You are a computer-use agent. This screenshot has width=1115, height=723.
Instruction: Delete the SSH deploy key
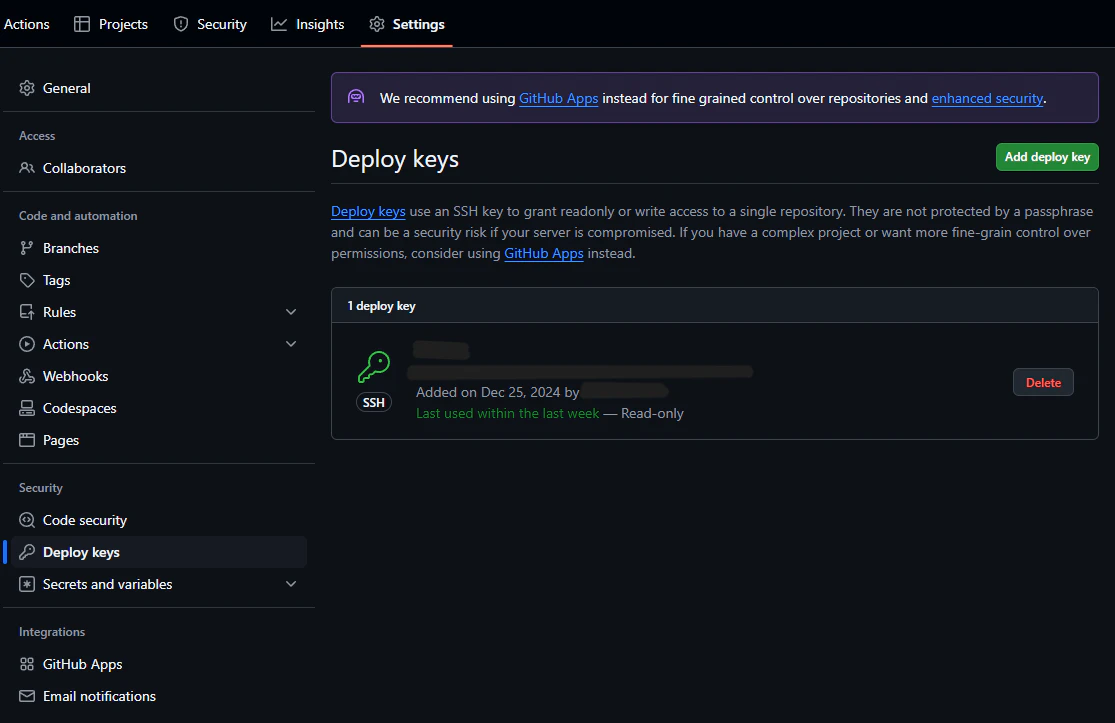pyautogui.click(x=1043, y=382)
